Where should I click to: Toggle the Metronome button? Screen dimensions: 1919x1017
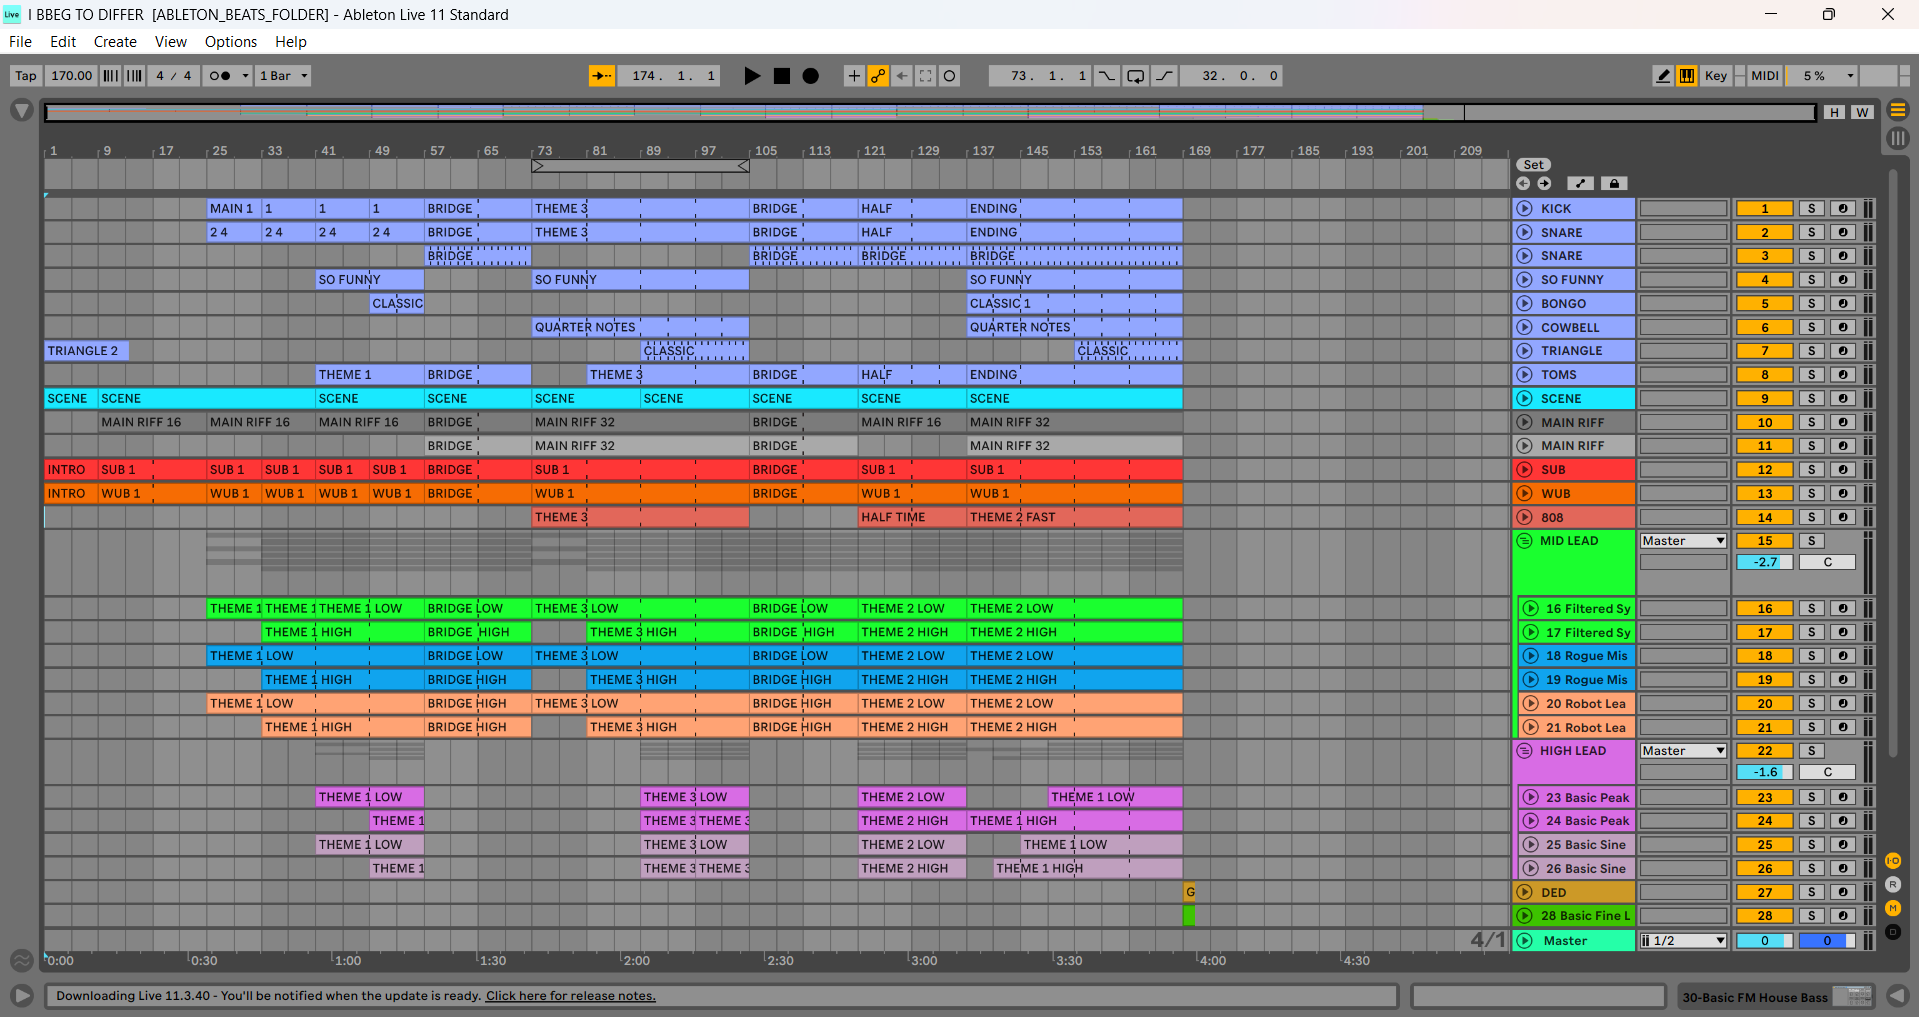pyautogui.click(x=220, y=76)
